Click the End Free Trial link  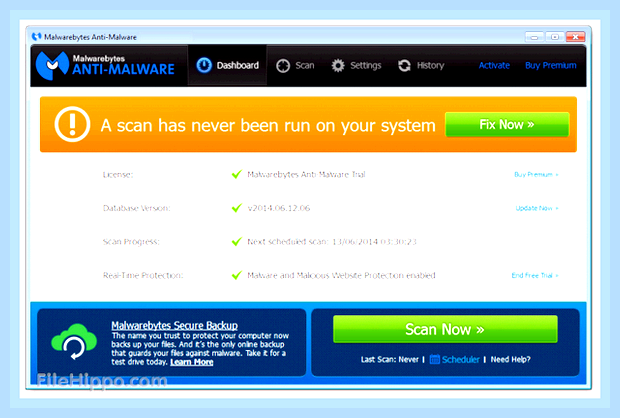[x=535, y=275]
